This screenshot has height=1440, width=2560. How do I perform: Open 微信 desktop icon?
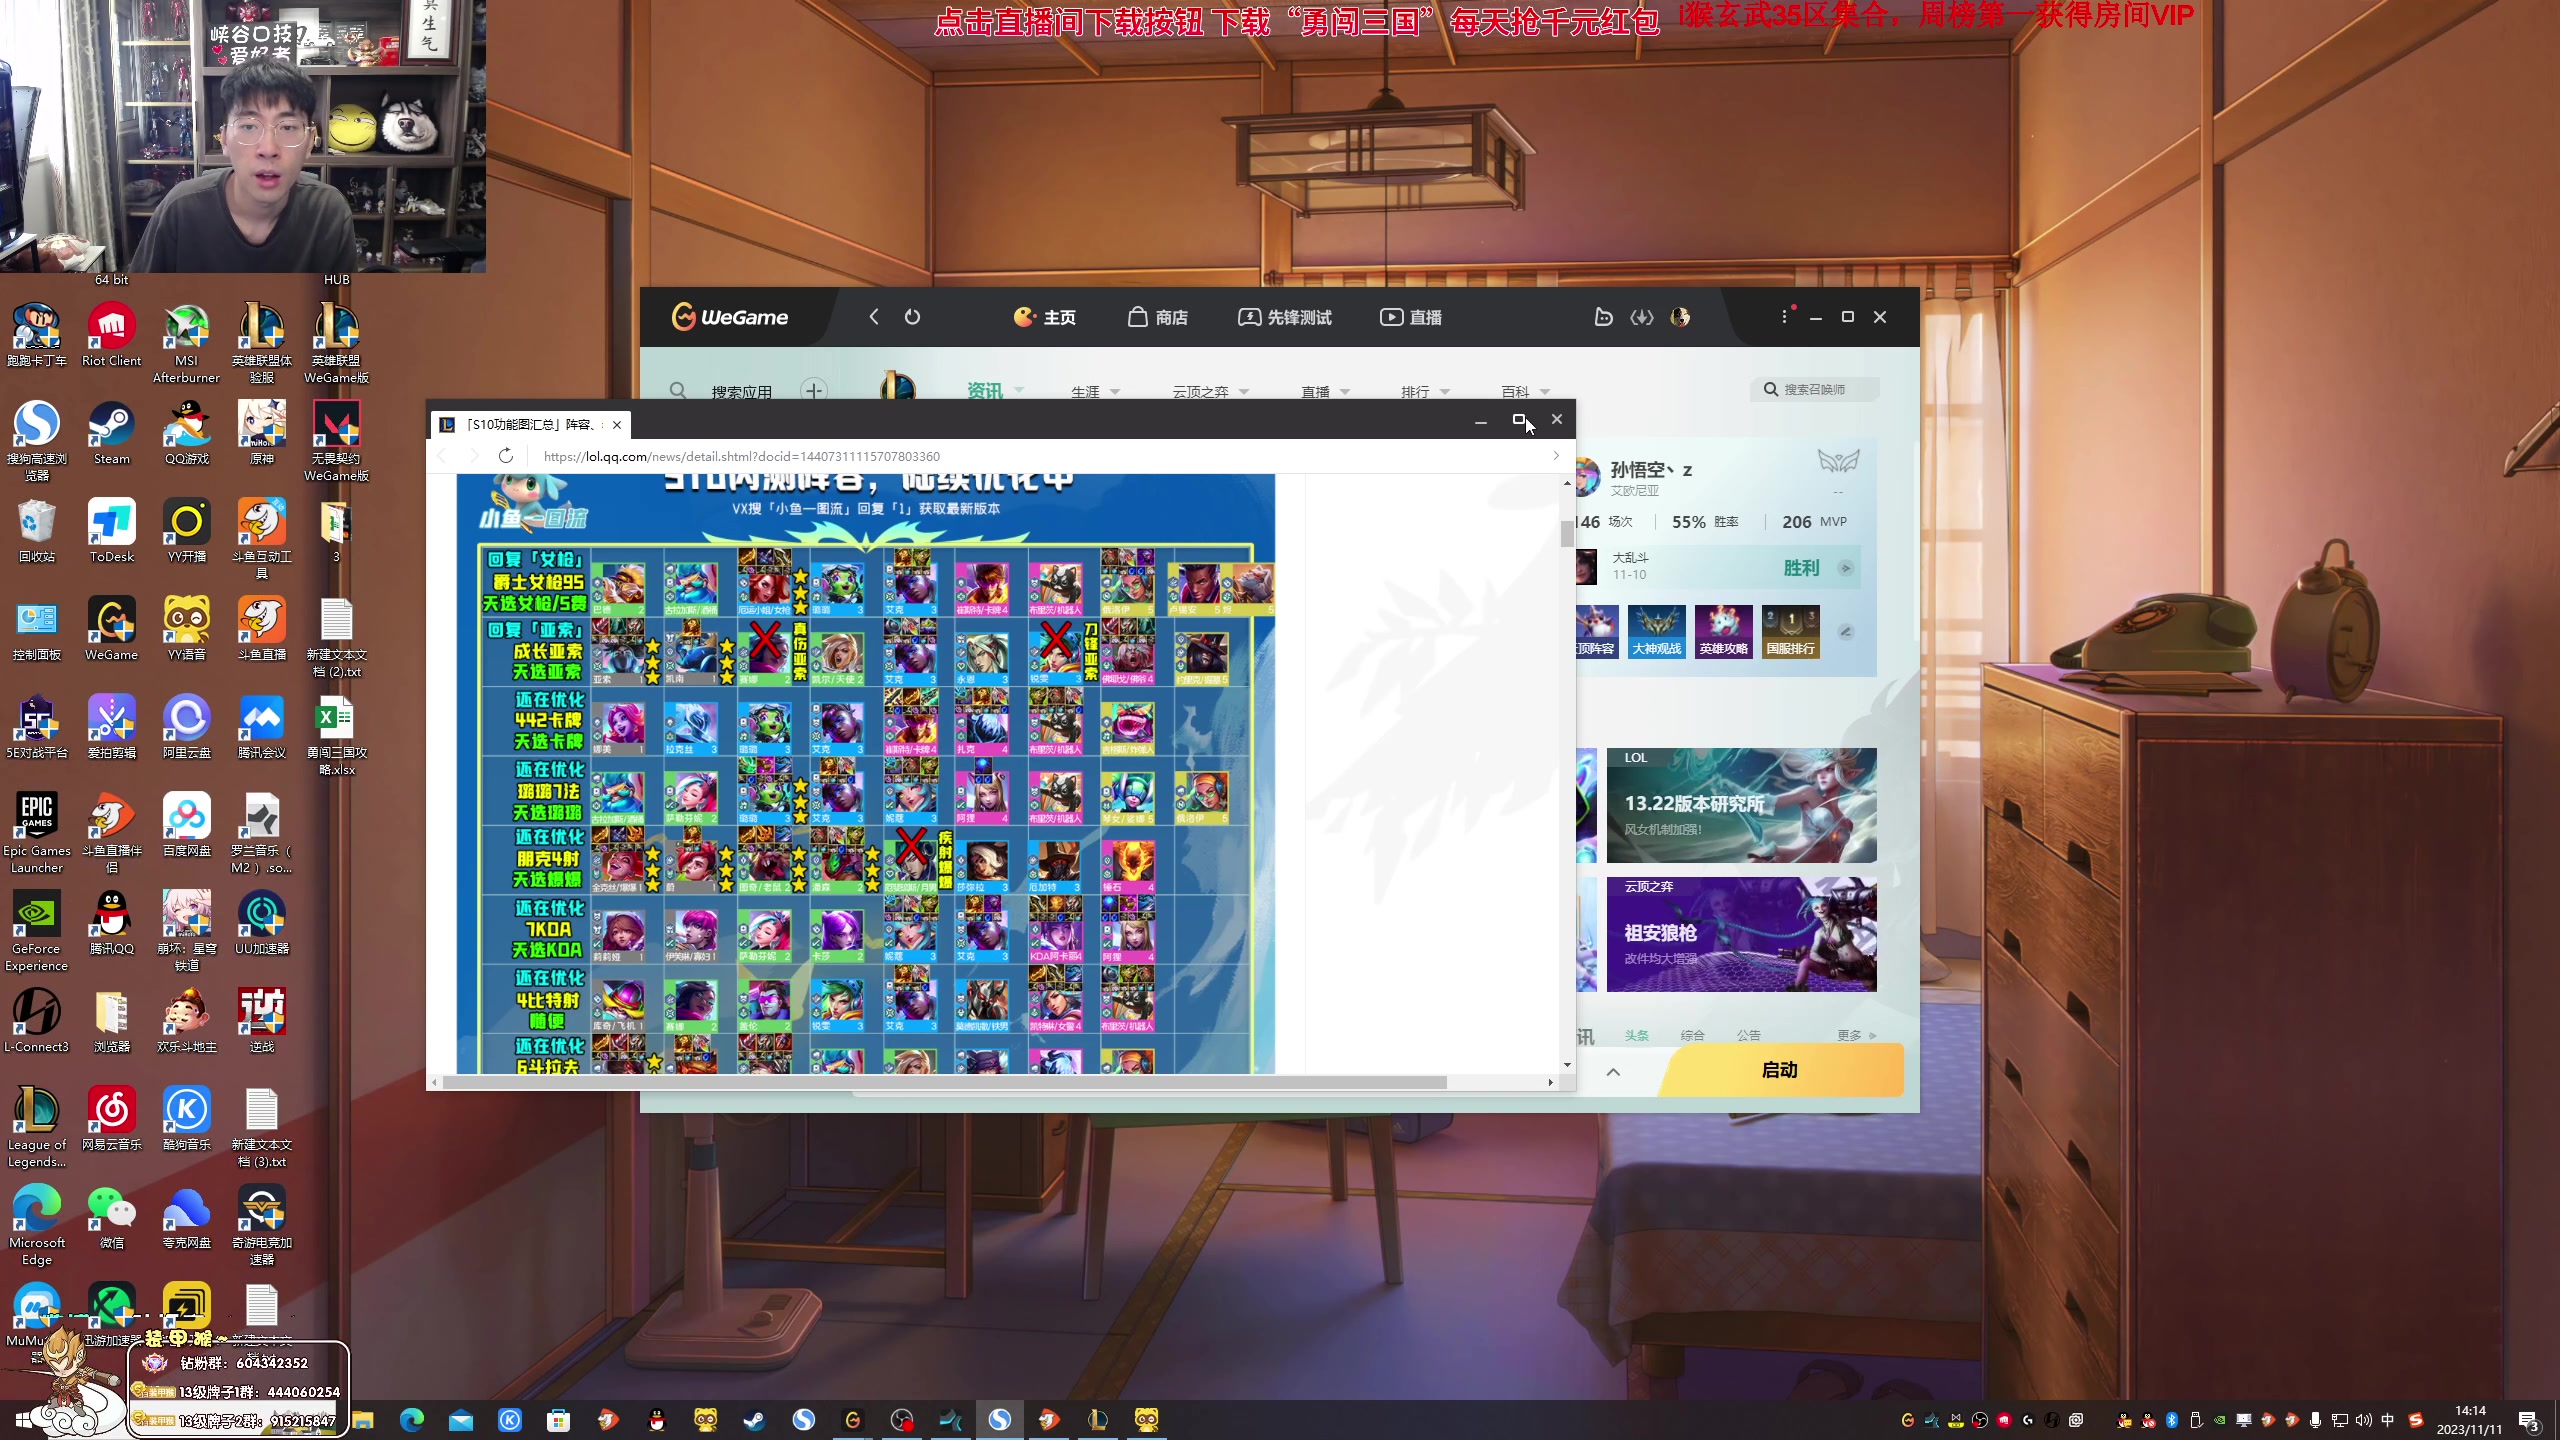(x=111, y=1218)
